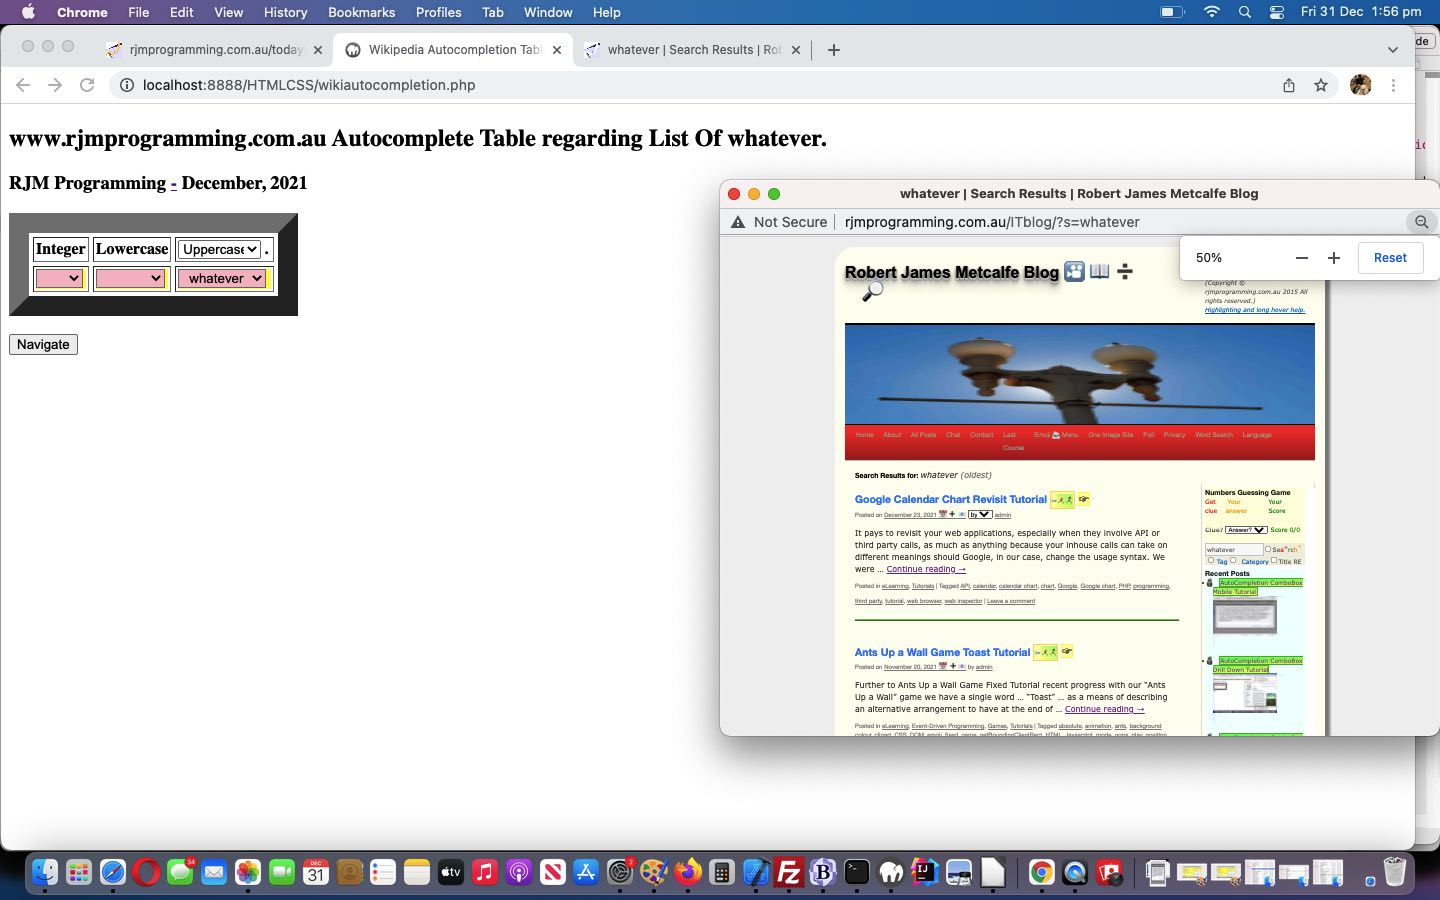Open the Chrome three-dot menu

(1393, 85)
